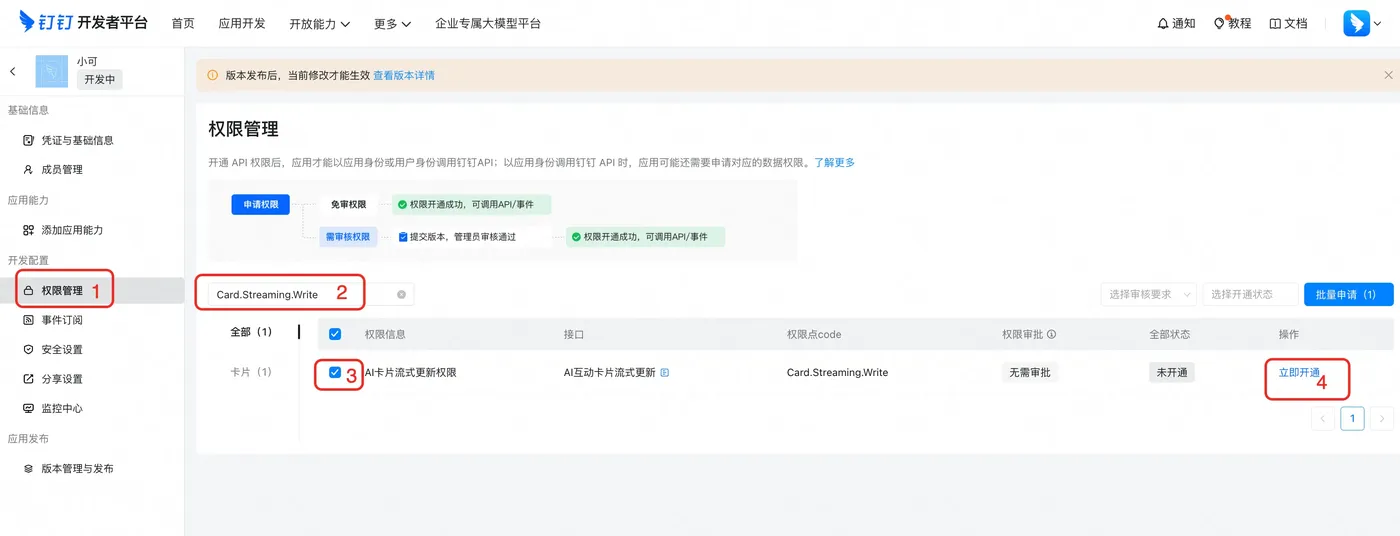1400x536 pixels.
Task: Click the AI互动卡片流式更新 interface text
Action: [x=609, y=373]
